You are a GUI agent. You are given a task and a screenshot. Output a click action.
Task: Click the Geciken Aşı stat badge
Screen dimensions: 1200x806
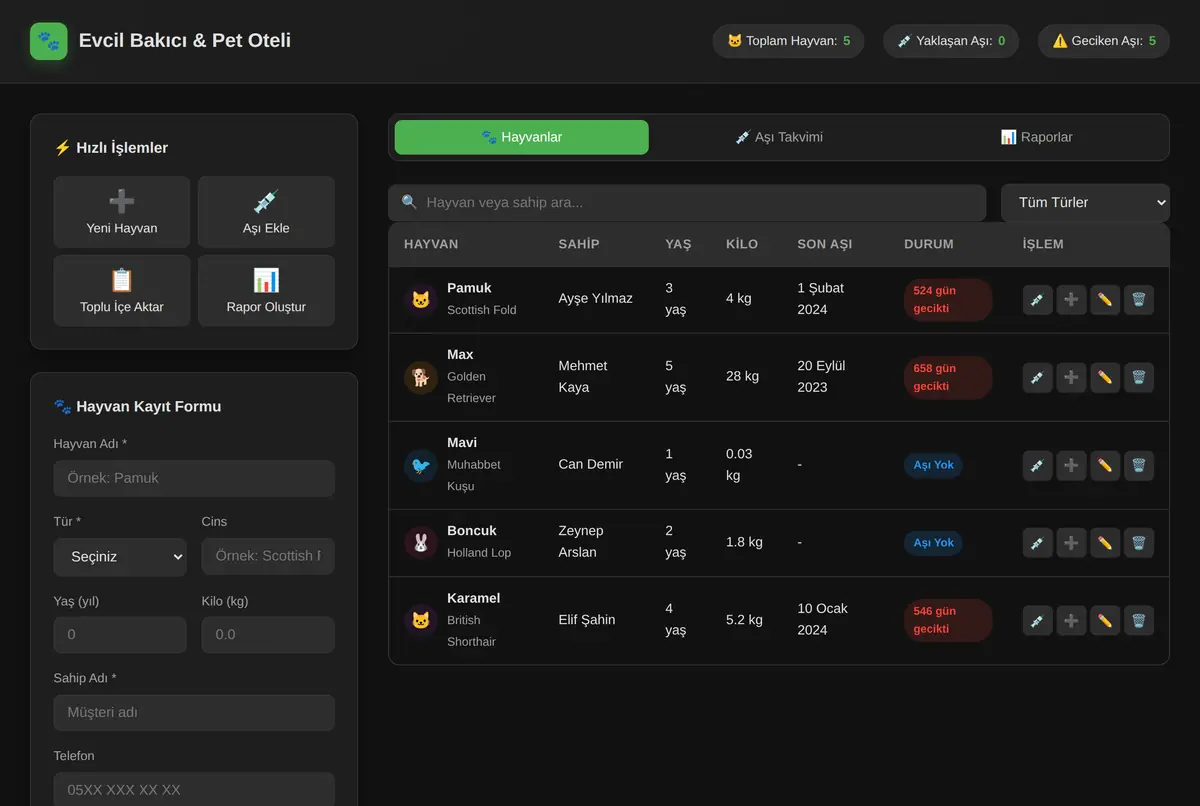tap(1104, 41)
